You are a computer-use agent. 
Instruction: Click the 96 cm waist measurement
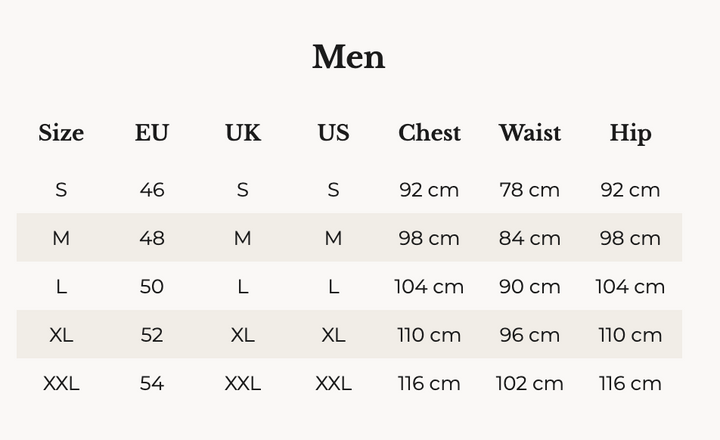[x=529, y=335]
